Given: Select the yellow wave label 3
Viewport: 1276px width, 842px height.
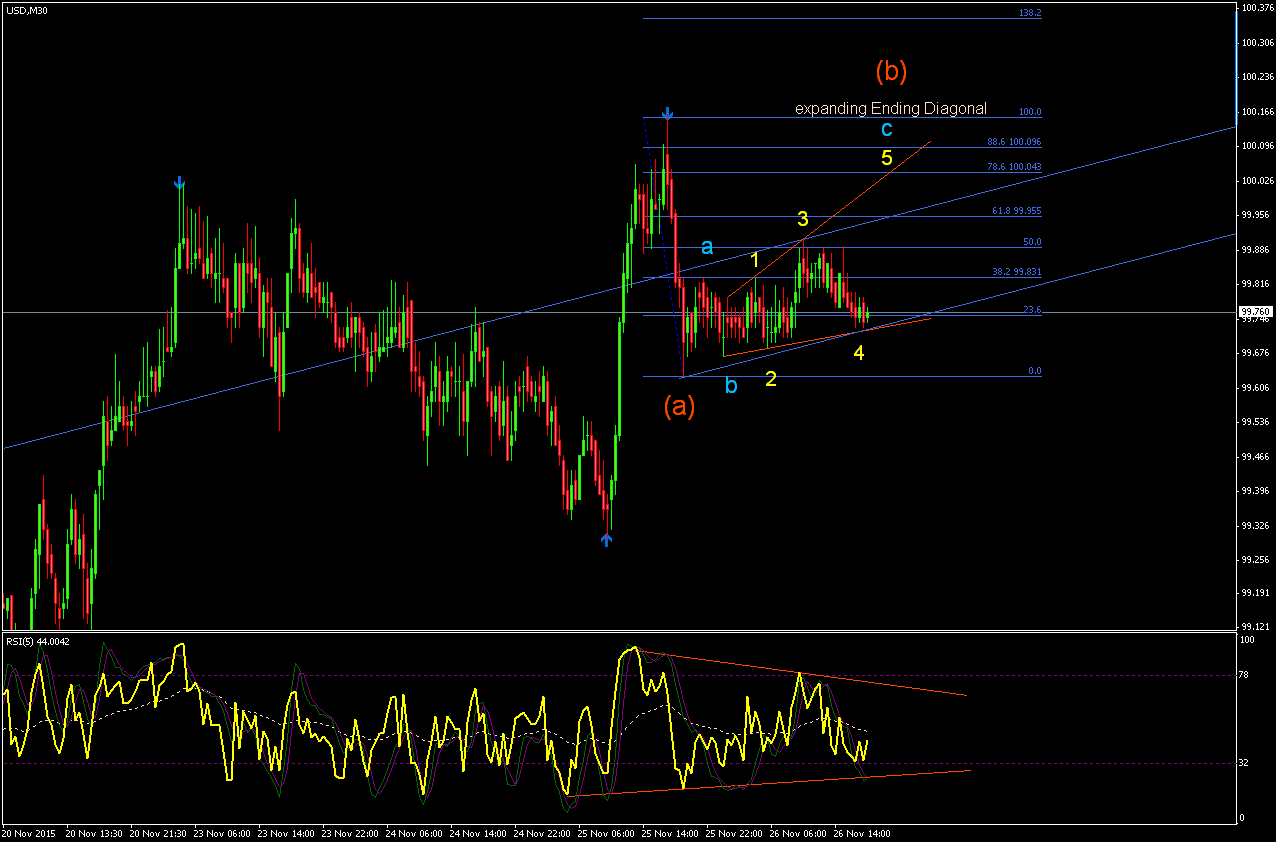Looking at the screenshot, I should pyautogui.click(x=803, y=219).
